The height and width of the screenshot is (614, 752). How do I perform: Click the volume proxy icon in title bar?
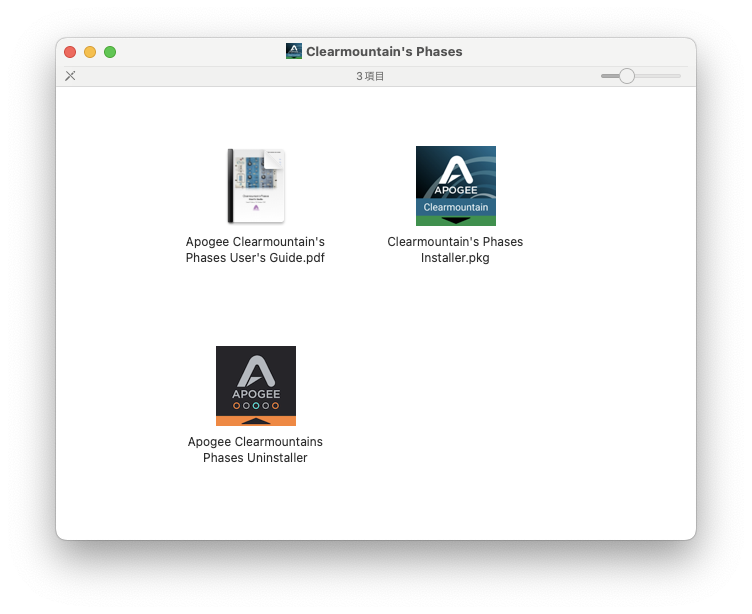(294, 51)
